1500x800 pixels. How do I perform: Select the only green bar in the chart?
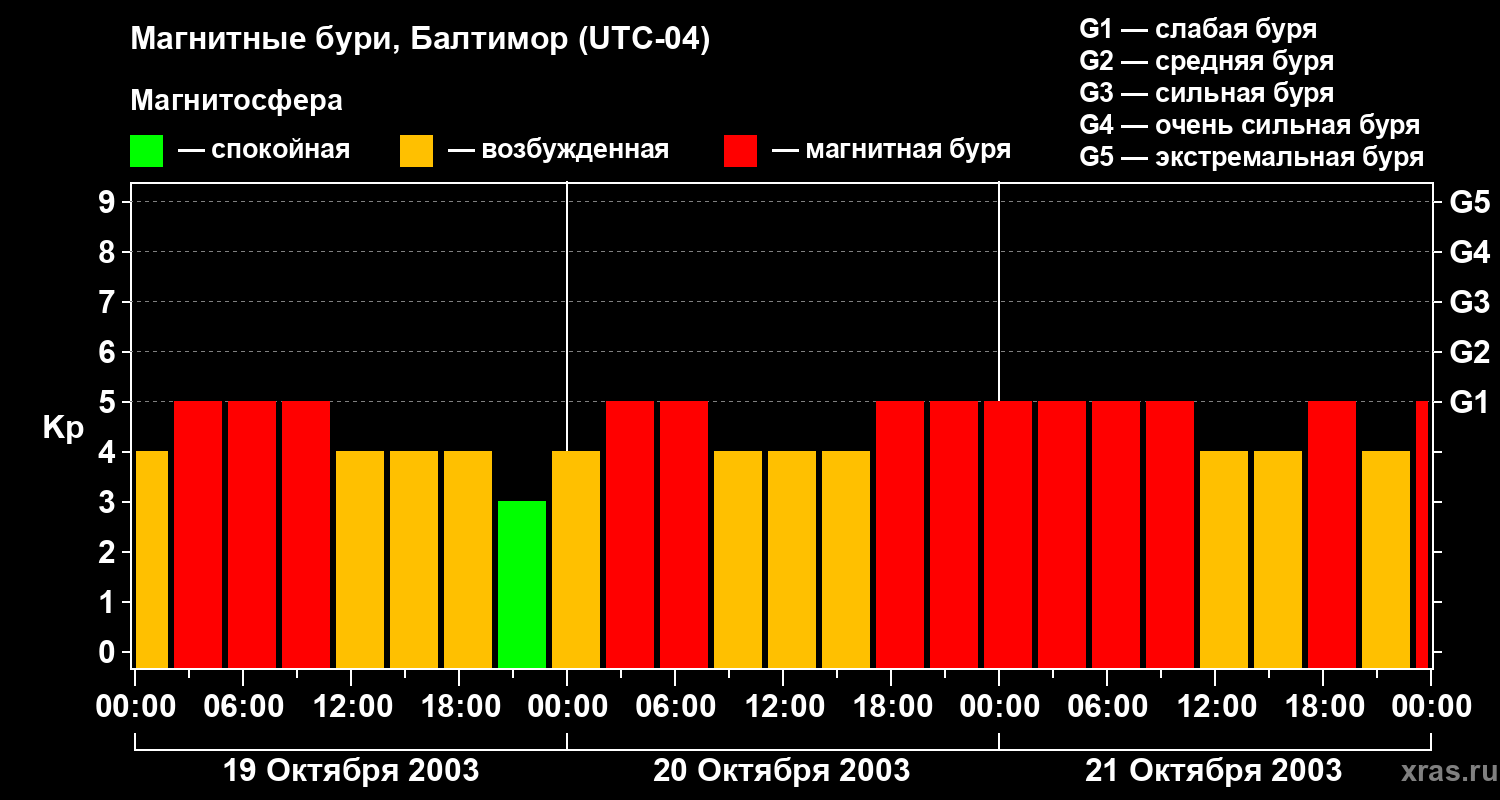(x=522, y=584)
